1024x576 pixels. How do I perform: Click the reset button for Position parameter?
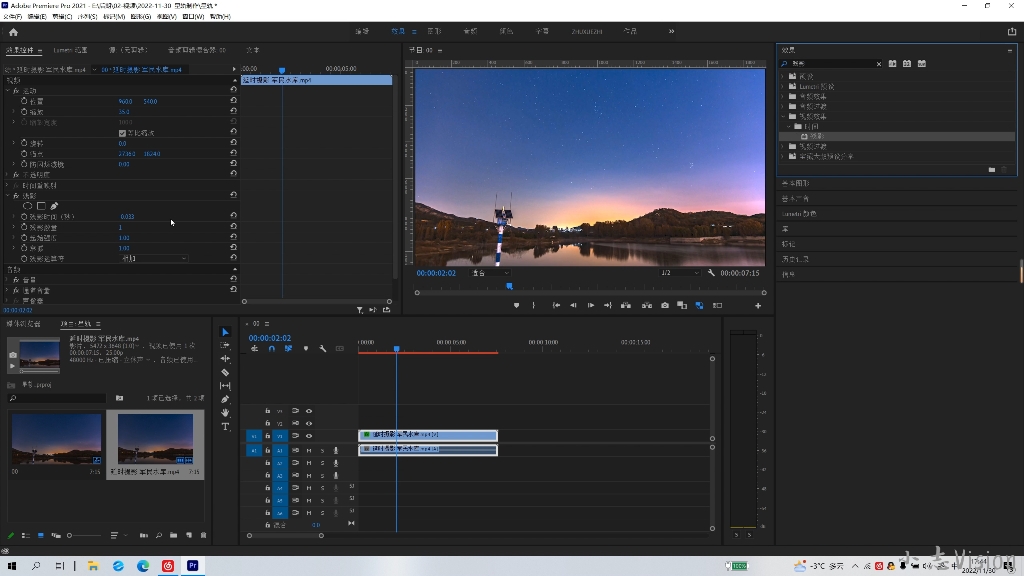click(x=233, y=101)
